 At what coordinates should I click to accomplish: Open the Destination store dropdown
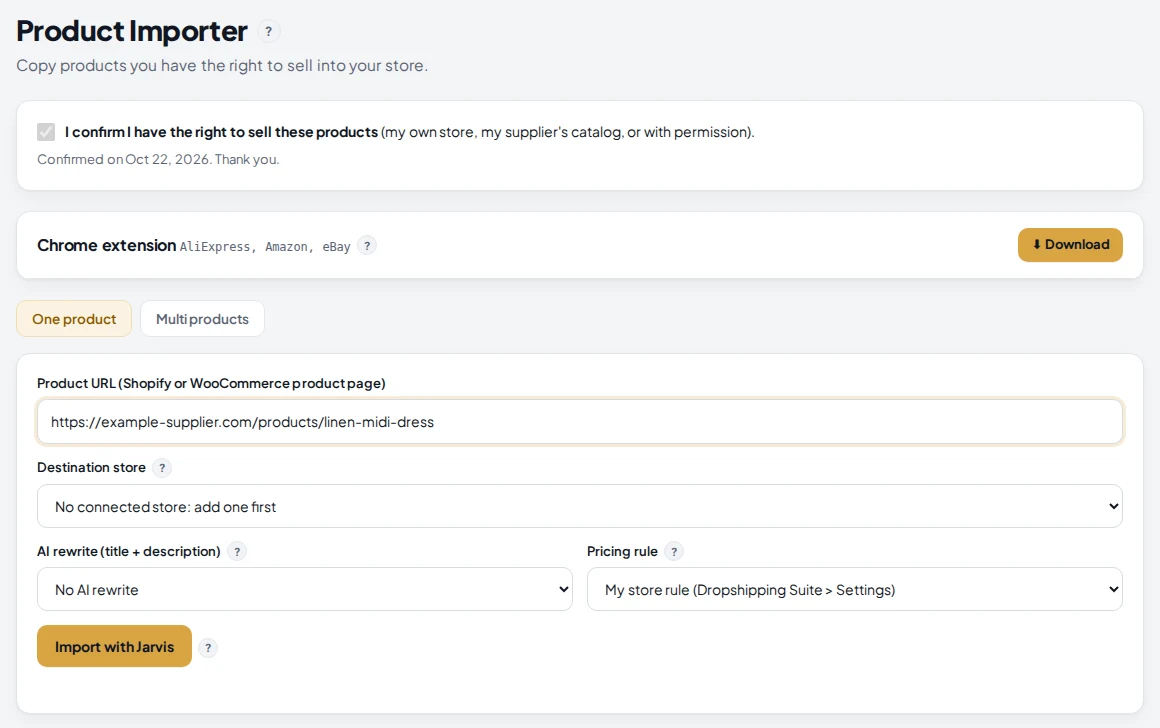click(580, 507)
